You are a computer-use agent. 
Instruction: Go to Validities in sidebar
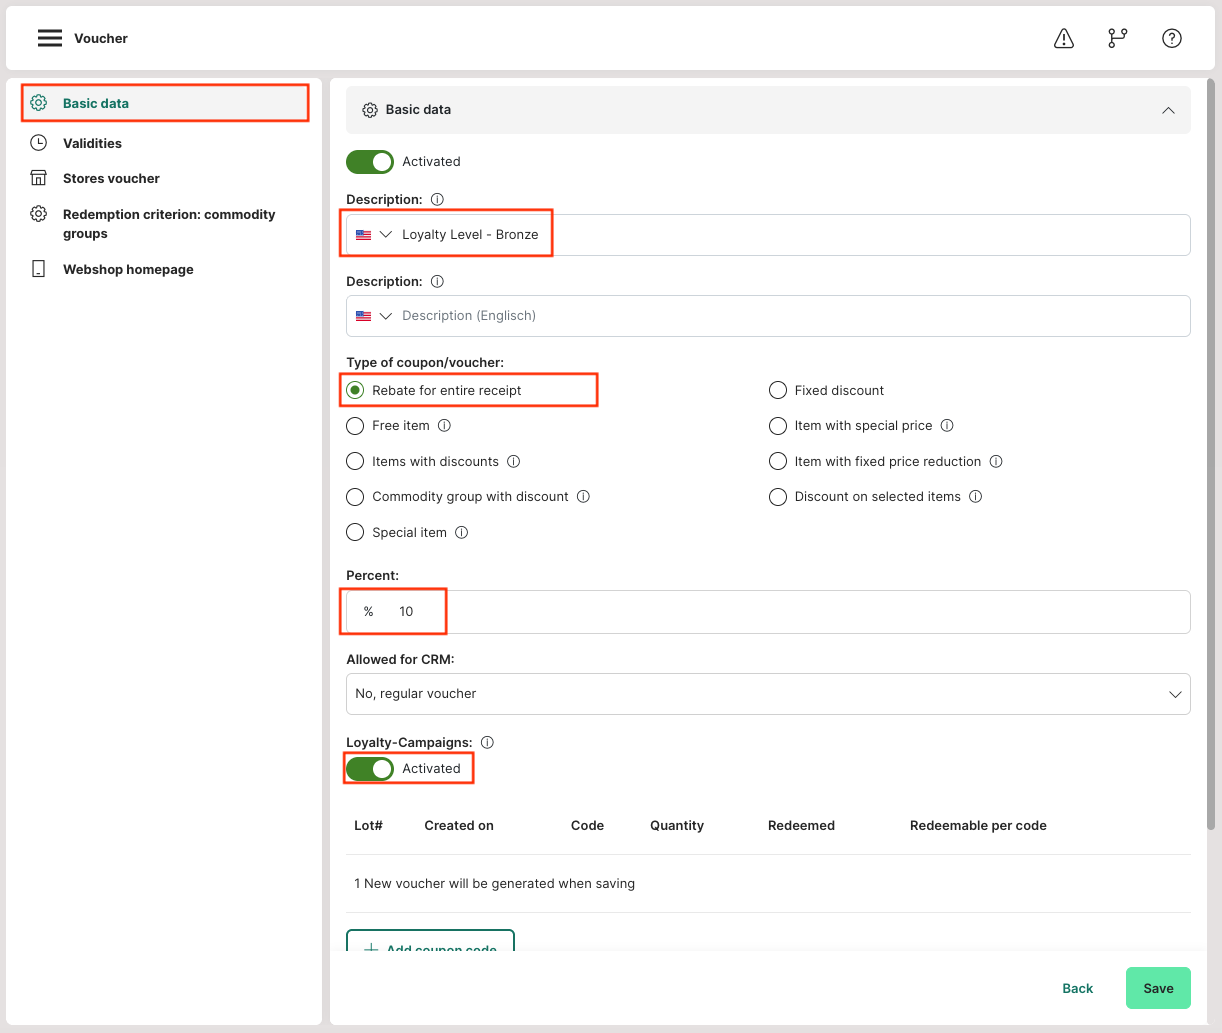92,143
